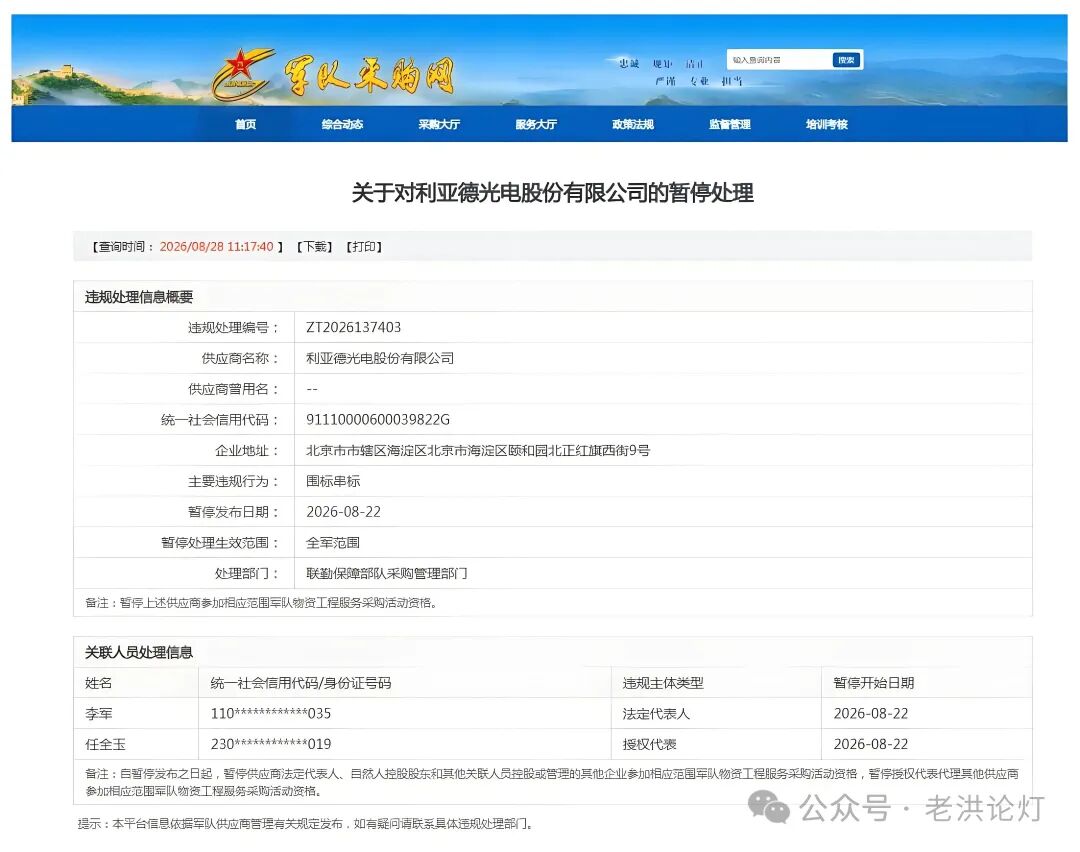Select the name 任全玉 in table
Image resolution: width=1080 pixels, height=852 pixels.
click(105, 744)
